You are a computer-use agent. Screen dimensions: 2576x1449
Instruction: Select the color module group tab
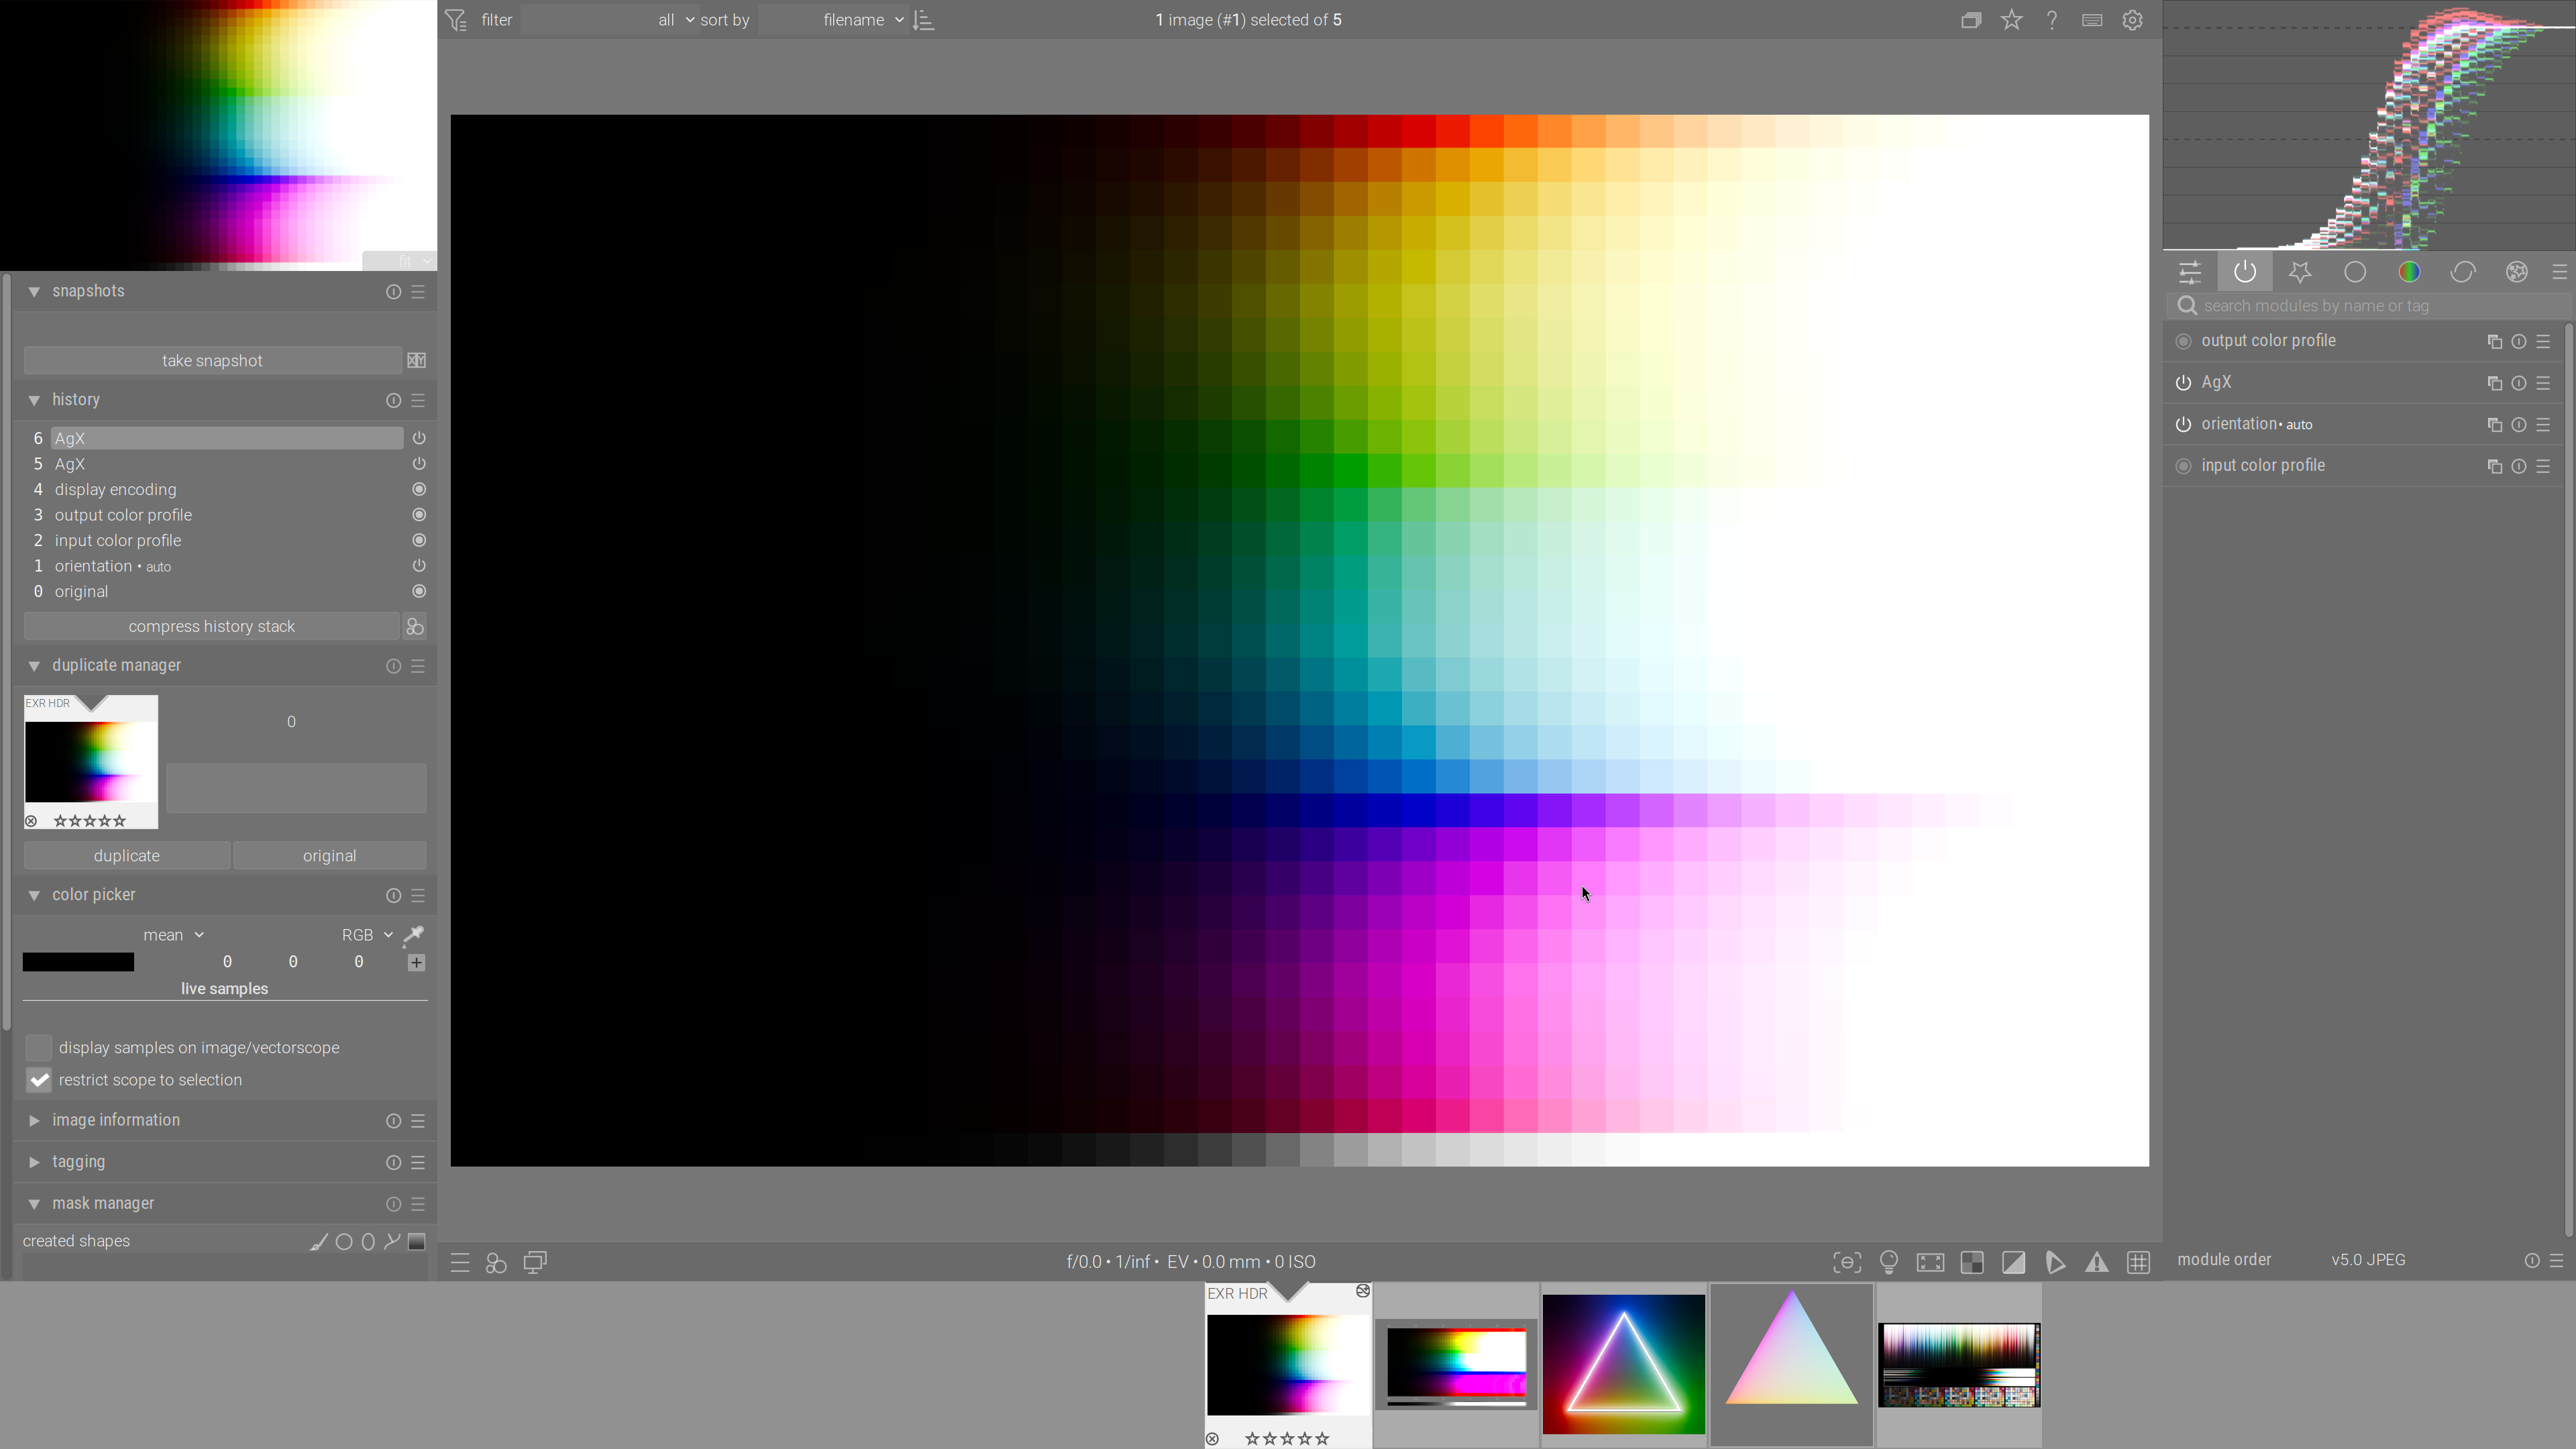tap(2408, 272)
